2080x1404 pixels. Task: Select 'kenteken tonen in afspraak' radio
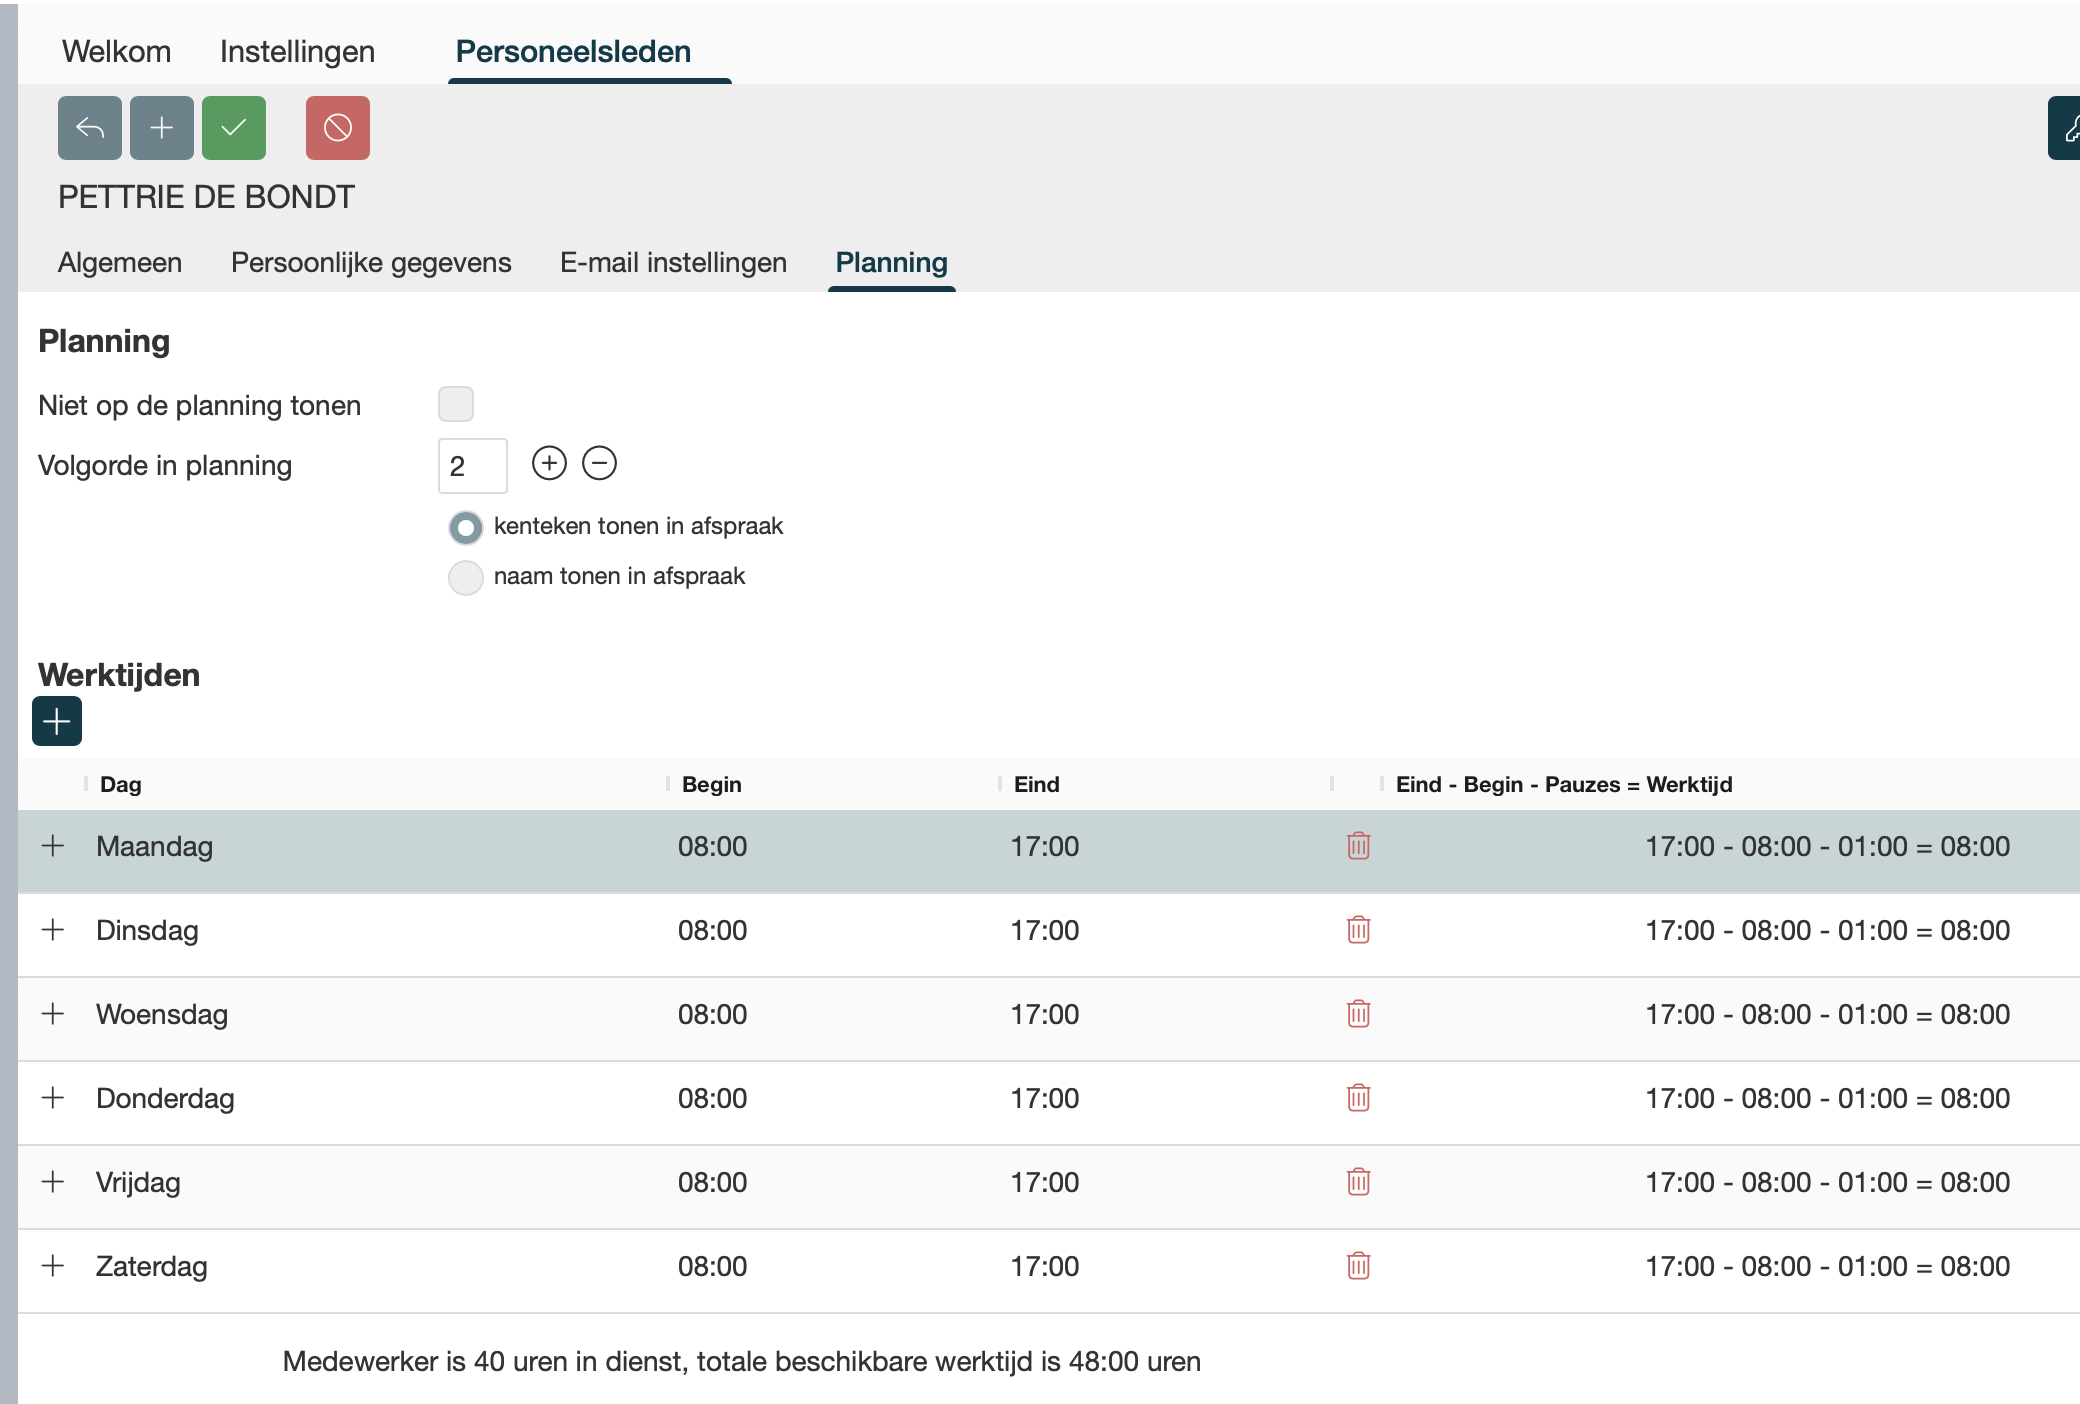466,527
